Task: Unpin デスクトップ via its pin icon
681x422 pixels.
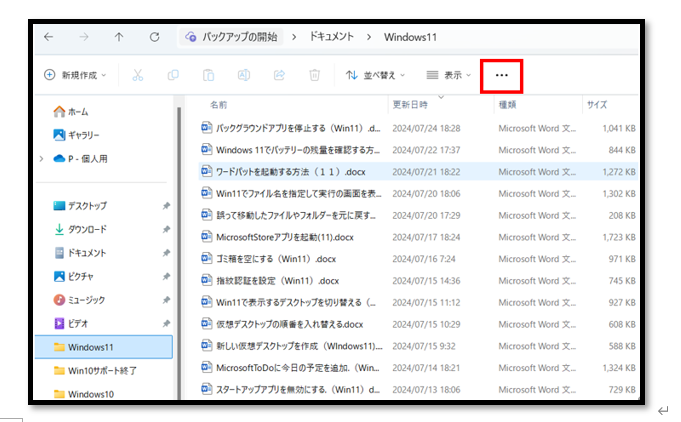Action: click(166, 206)
